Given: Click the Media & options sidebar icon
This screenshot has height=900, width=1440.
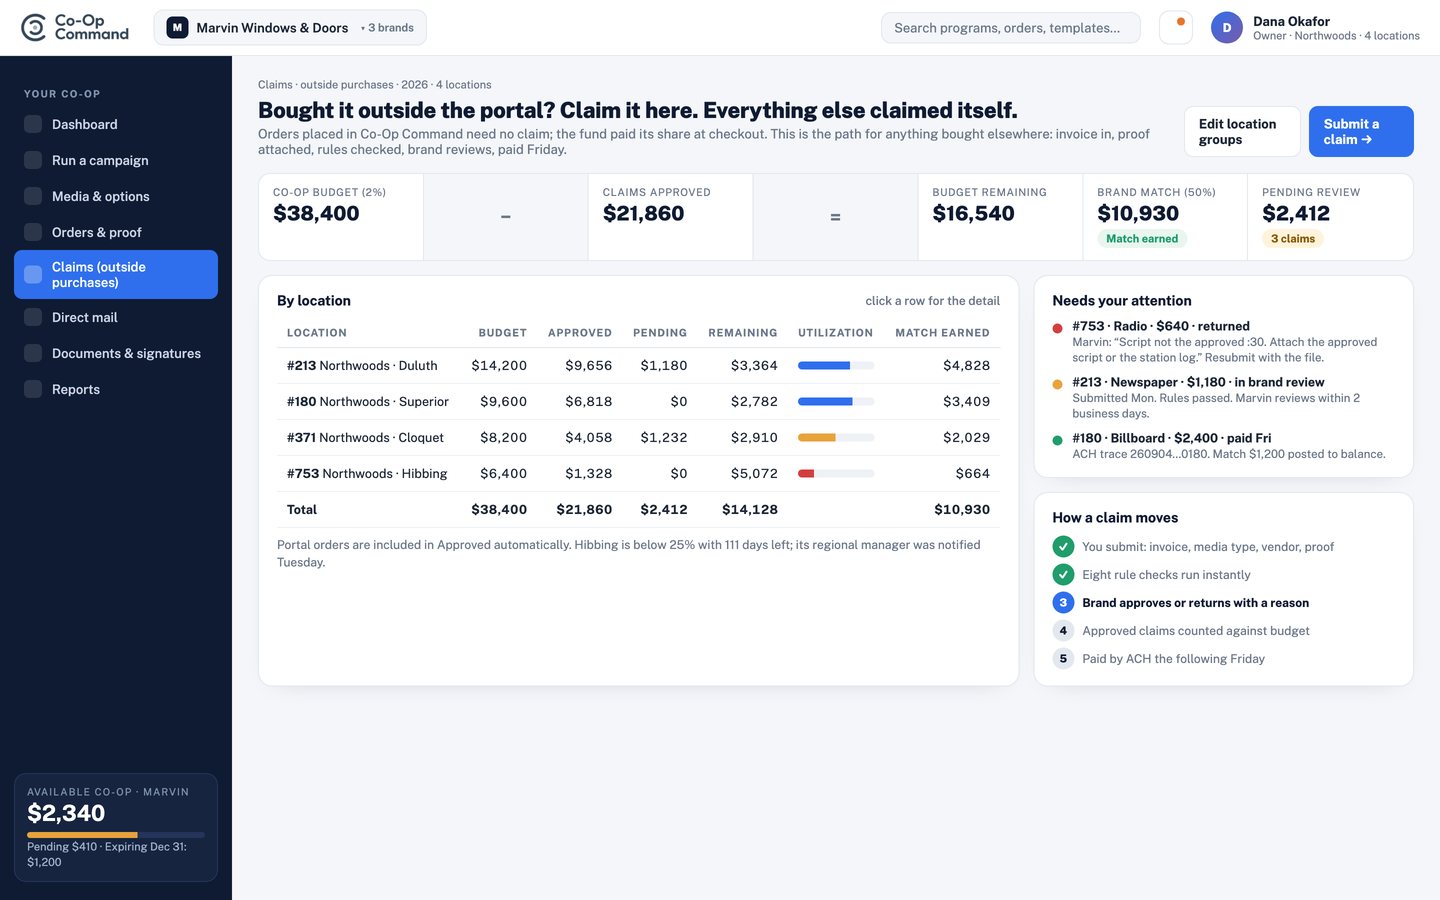Looking at the screenshot, I should point(33,196).
